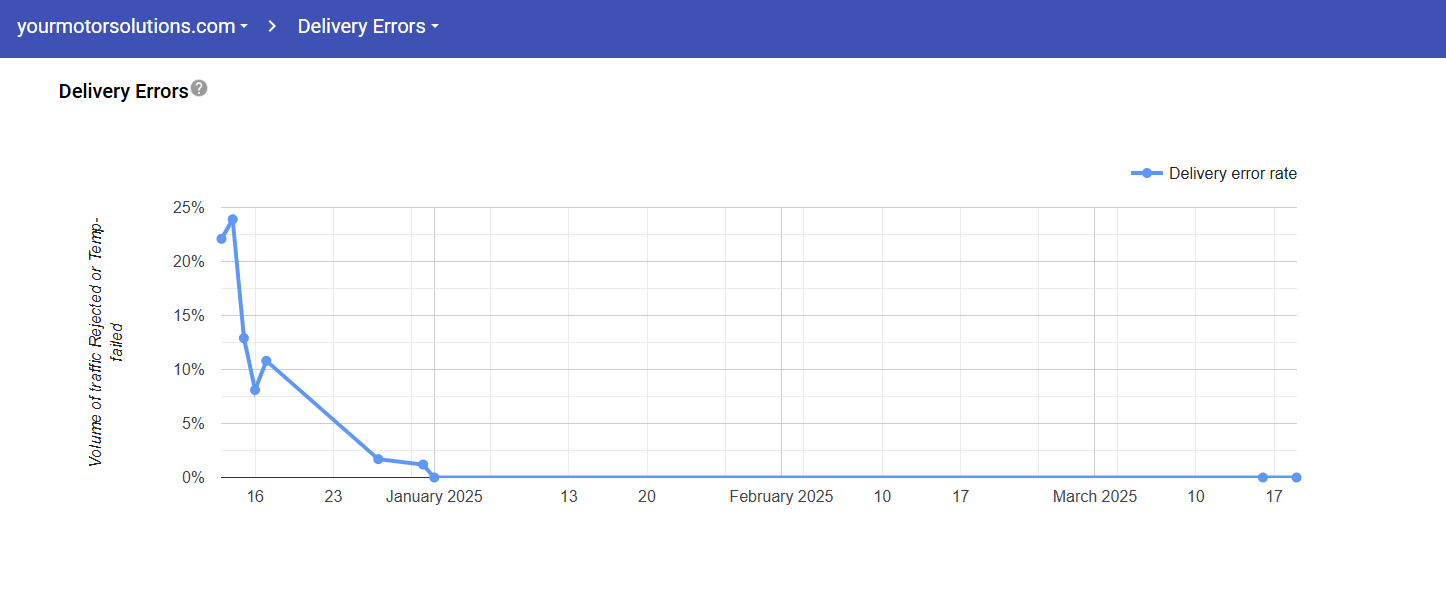Image resolution: width=1446 pixels, height=594 pixels.
Task: Click the breadcrumb chevron separator in header
Action: pyautogui.click(x=272, y=27)
